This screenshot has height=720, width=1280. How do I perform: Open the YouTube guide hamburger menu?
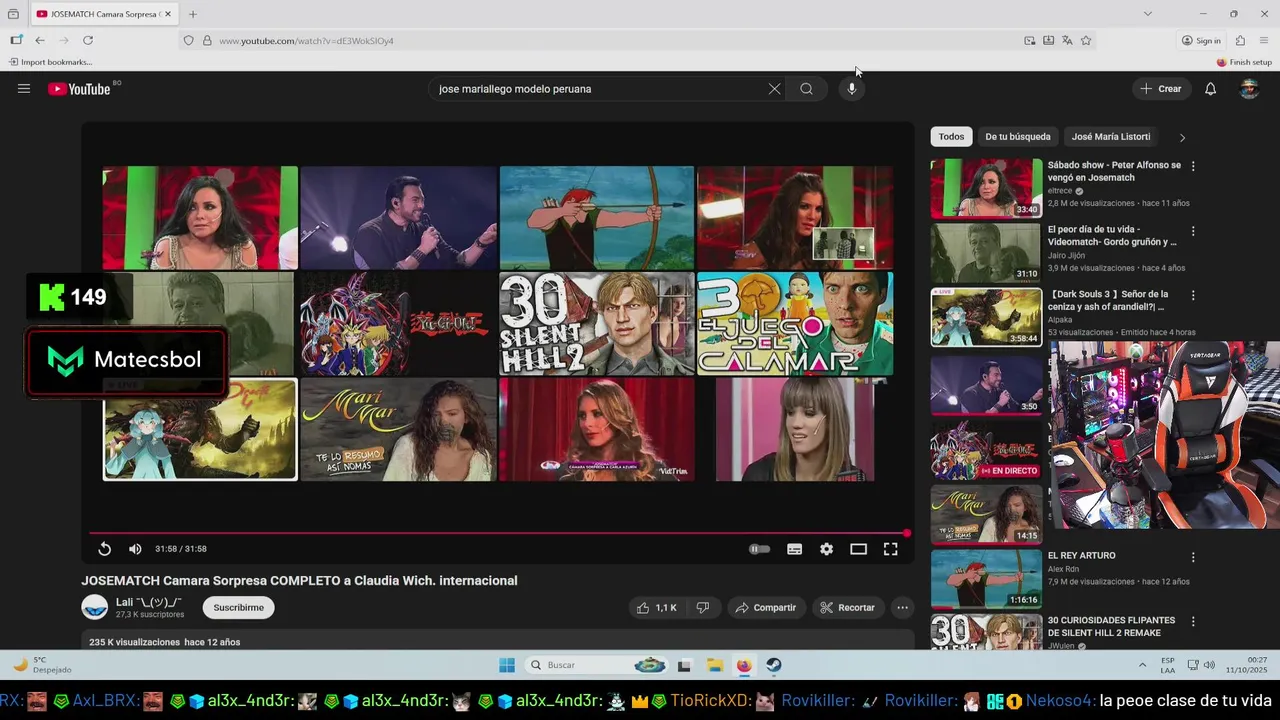[24, 89]
